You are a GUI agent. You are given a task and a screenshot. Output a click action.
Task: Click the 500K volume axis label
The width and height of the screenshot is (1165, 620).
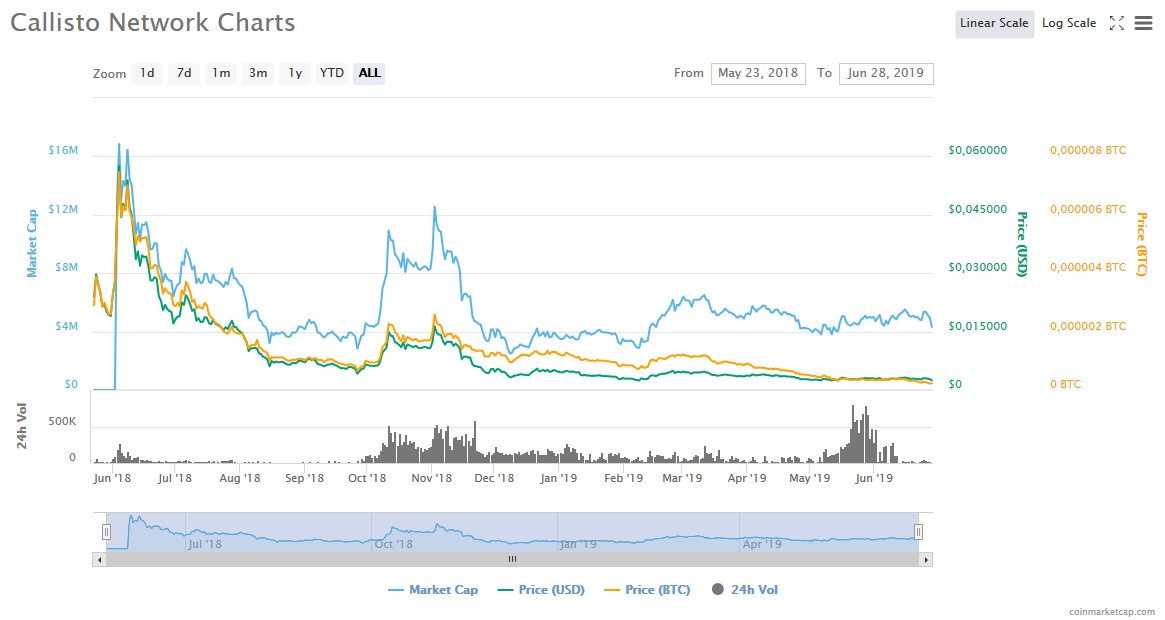[x=62, y=422]
